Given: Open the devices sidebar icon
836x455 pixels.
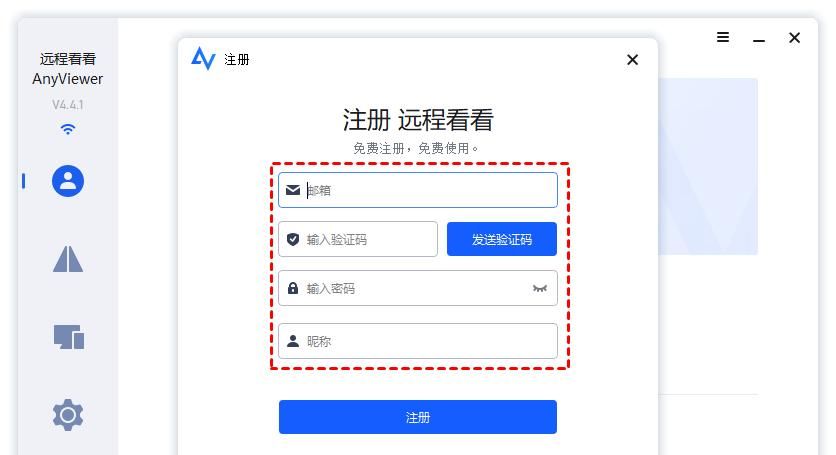Looking at the screenshot, I should tap(69, 337).
